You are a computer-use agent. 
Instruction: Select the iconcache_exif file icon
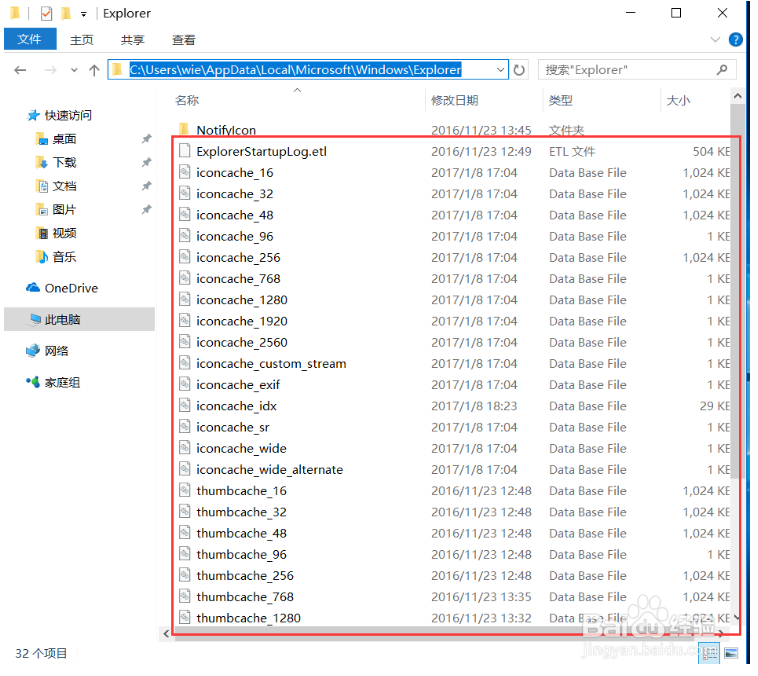[x=184, y=385]
